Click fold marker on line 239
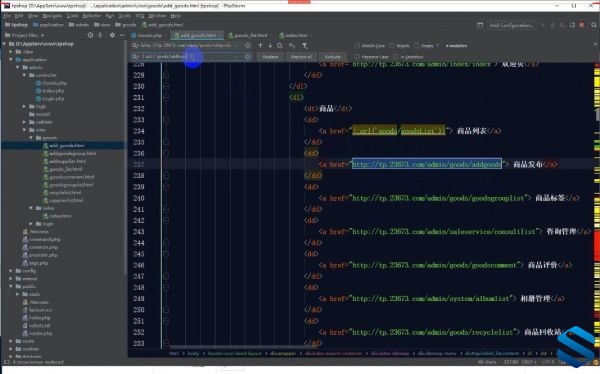 point(166,187)
